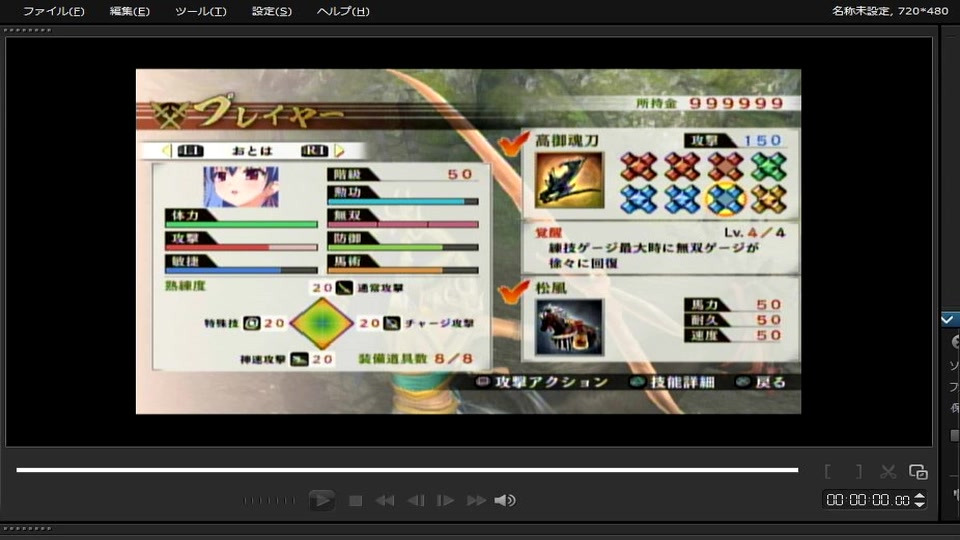Step forward one frame
The image size is (960, 540).
pos(445,501)
